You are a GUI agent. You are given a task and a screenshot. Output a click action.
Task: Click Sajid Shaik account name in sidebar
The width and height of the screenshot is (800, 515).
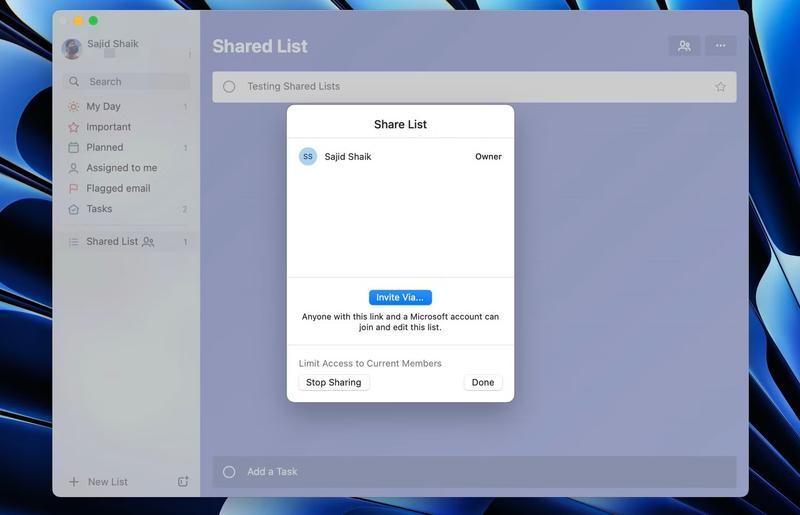113,43
